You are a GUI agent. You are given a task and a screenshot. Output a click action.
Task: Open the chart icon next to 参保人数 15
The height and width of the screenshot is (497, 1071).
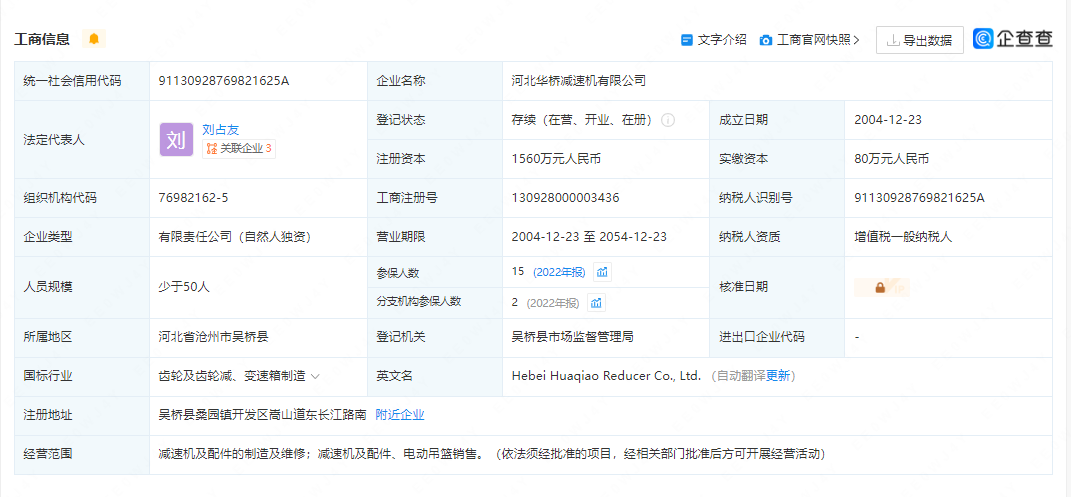[x=602, y=272]
